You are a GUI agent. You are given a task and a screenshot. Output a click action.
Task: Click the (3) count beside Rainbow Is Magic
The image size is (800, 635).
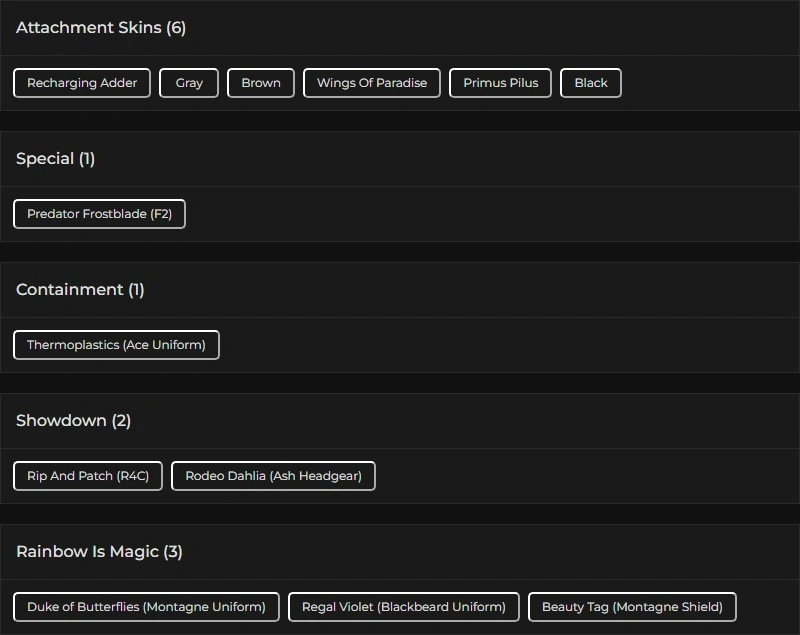(x=173, y=552)
